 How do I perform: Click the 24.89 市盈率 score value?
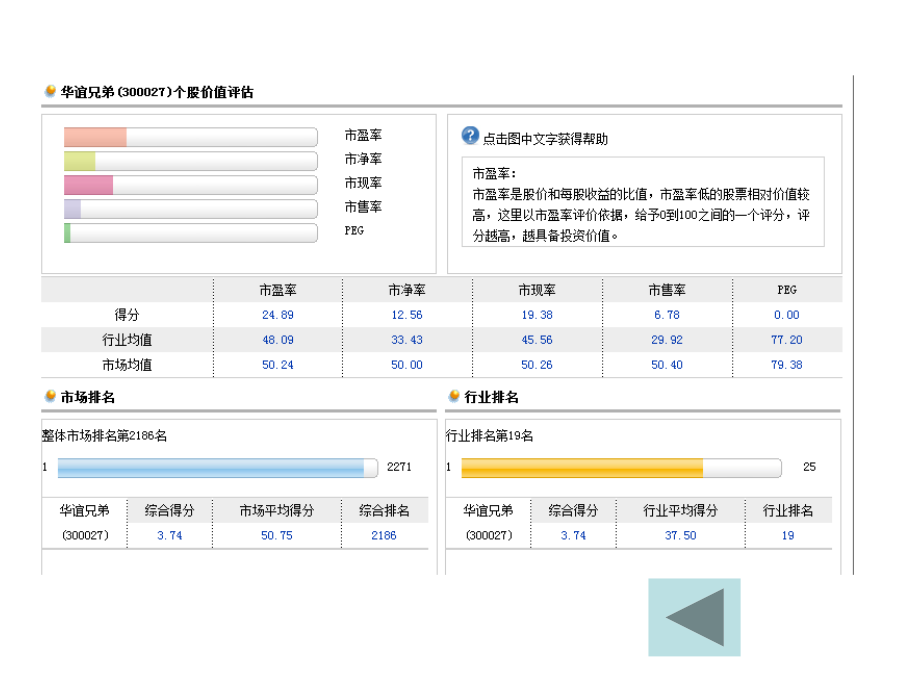[x=278, y=315]
